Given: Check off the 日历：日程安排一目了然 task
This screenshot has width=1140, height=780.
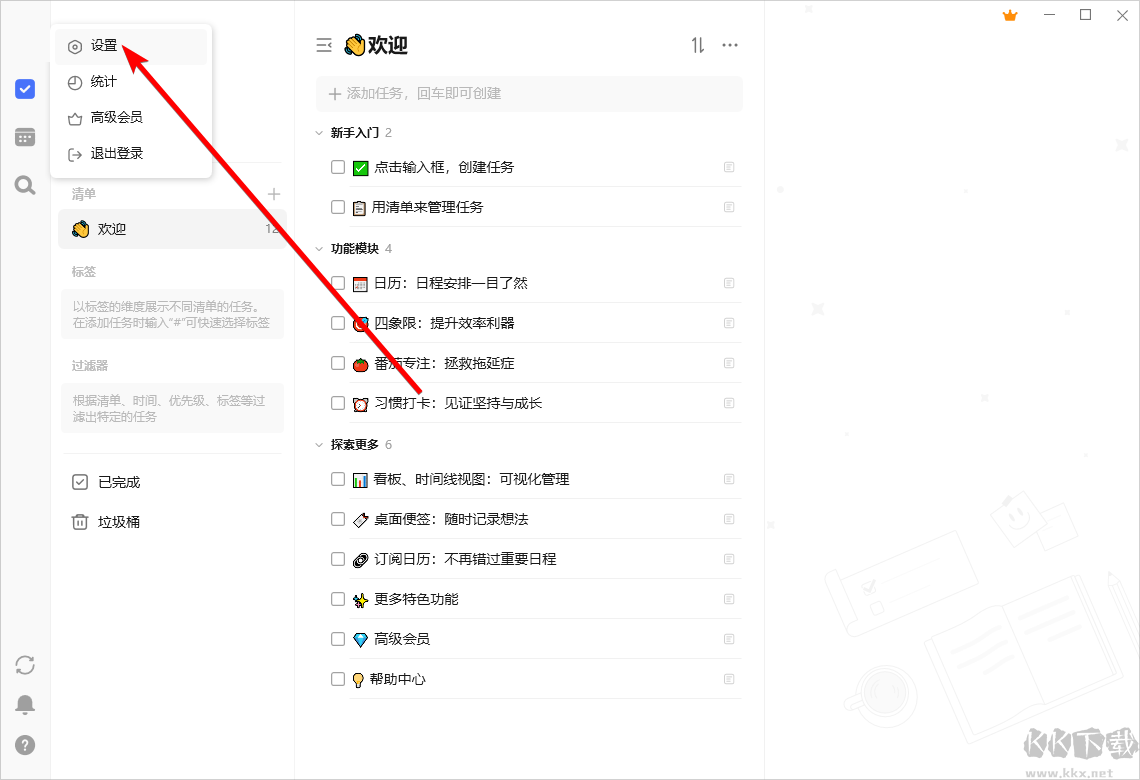Looking at the screenshot, I should [x=337, y=283].
